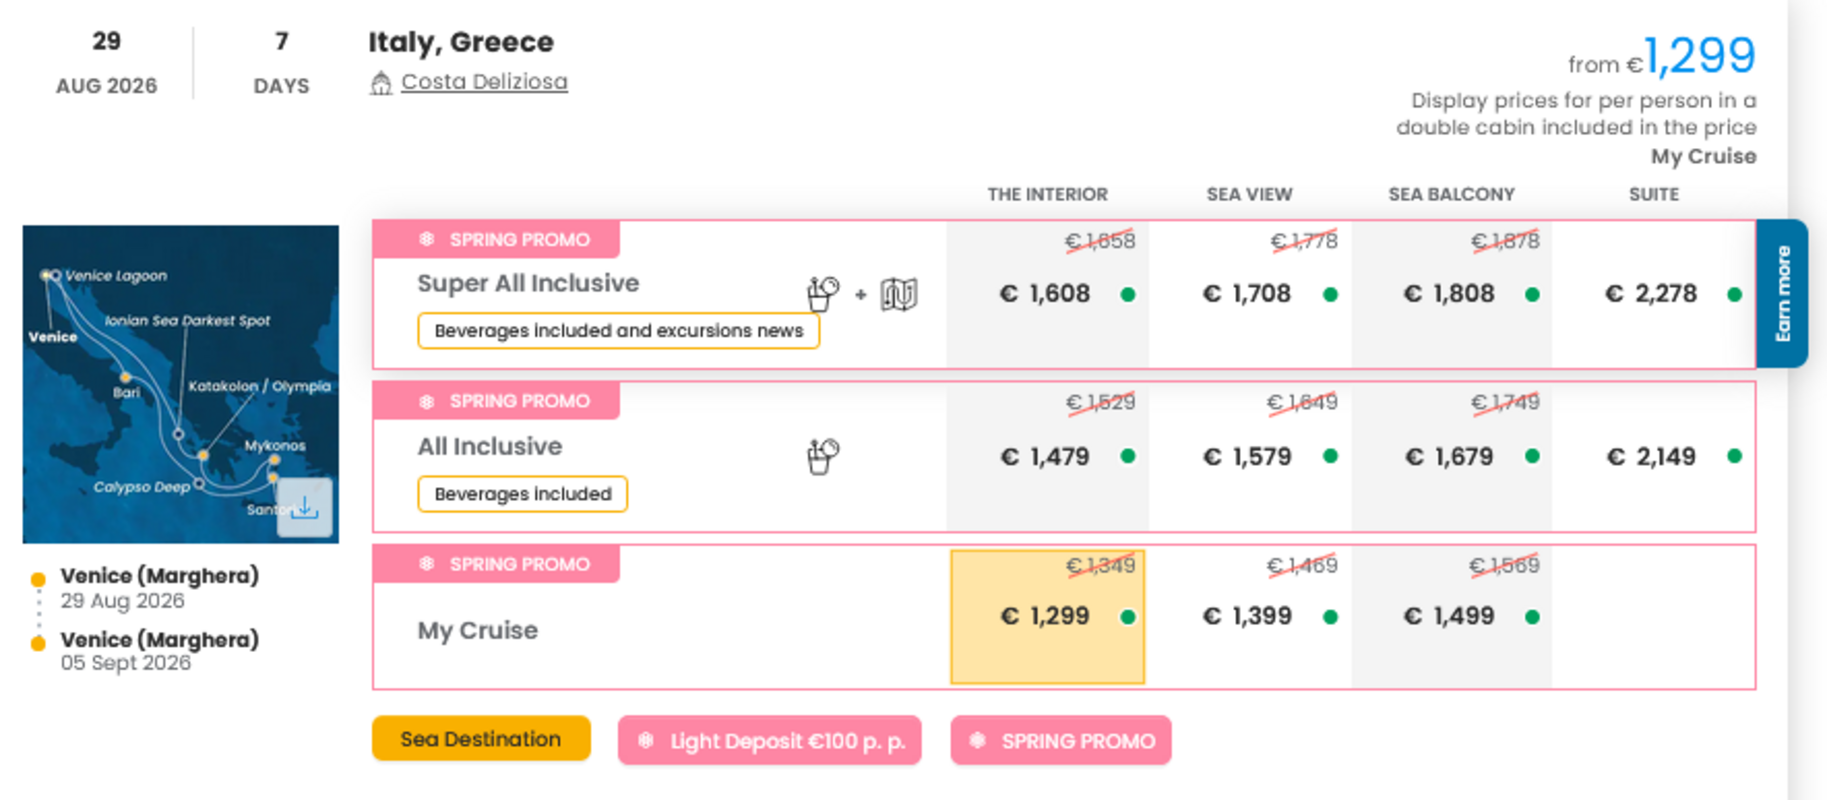
Task: Click snowflake icon on Light Deposit badge
Action: 646,741
